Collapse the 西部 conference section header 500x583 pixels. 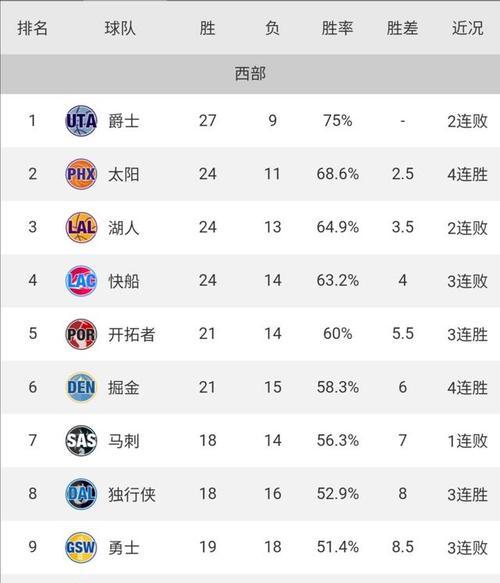point(250,74)
